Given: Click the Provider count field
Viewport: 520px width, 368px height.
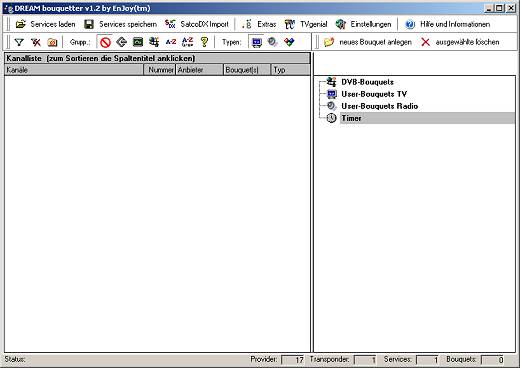Looking at the screenshot, I should 293,360.
